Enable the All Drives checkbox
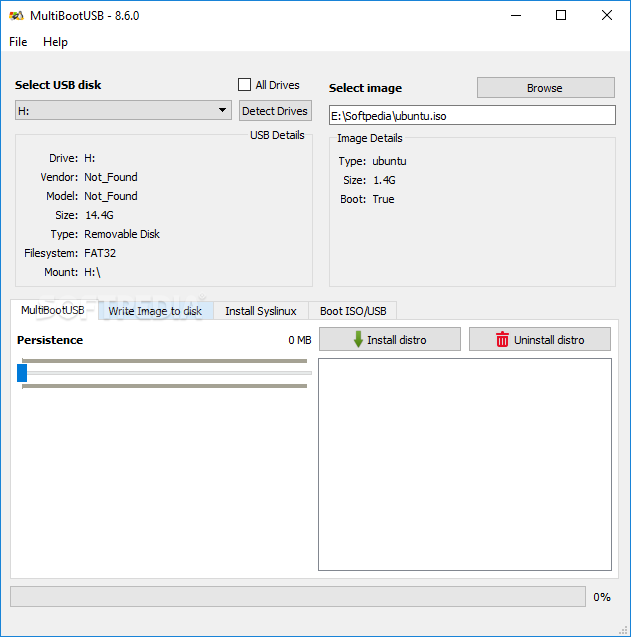This screenshot has width=631, height=637. (244, 84)
